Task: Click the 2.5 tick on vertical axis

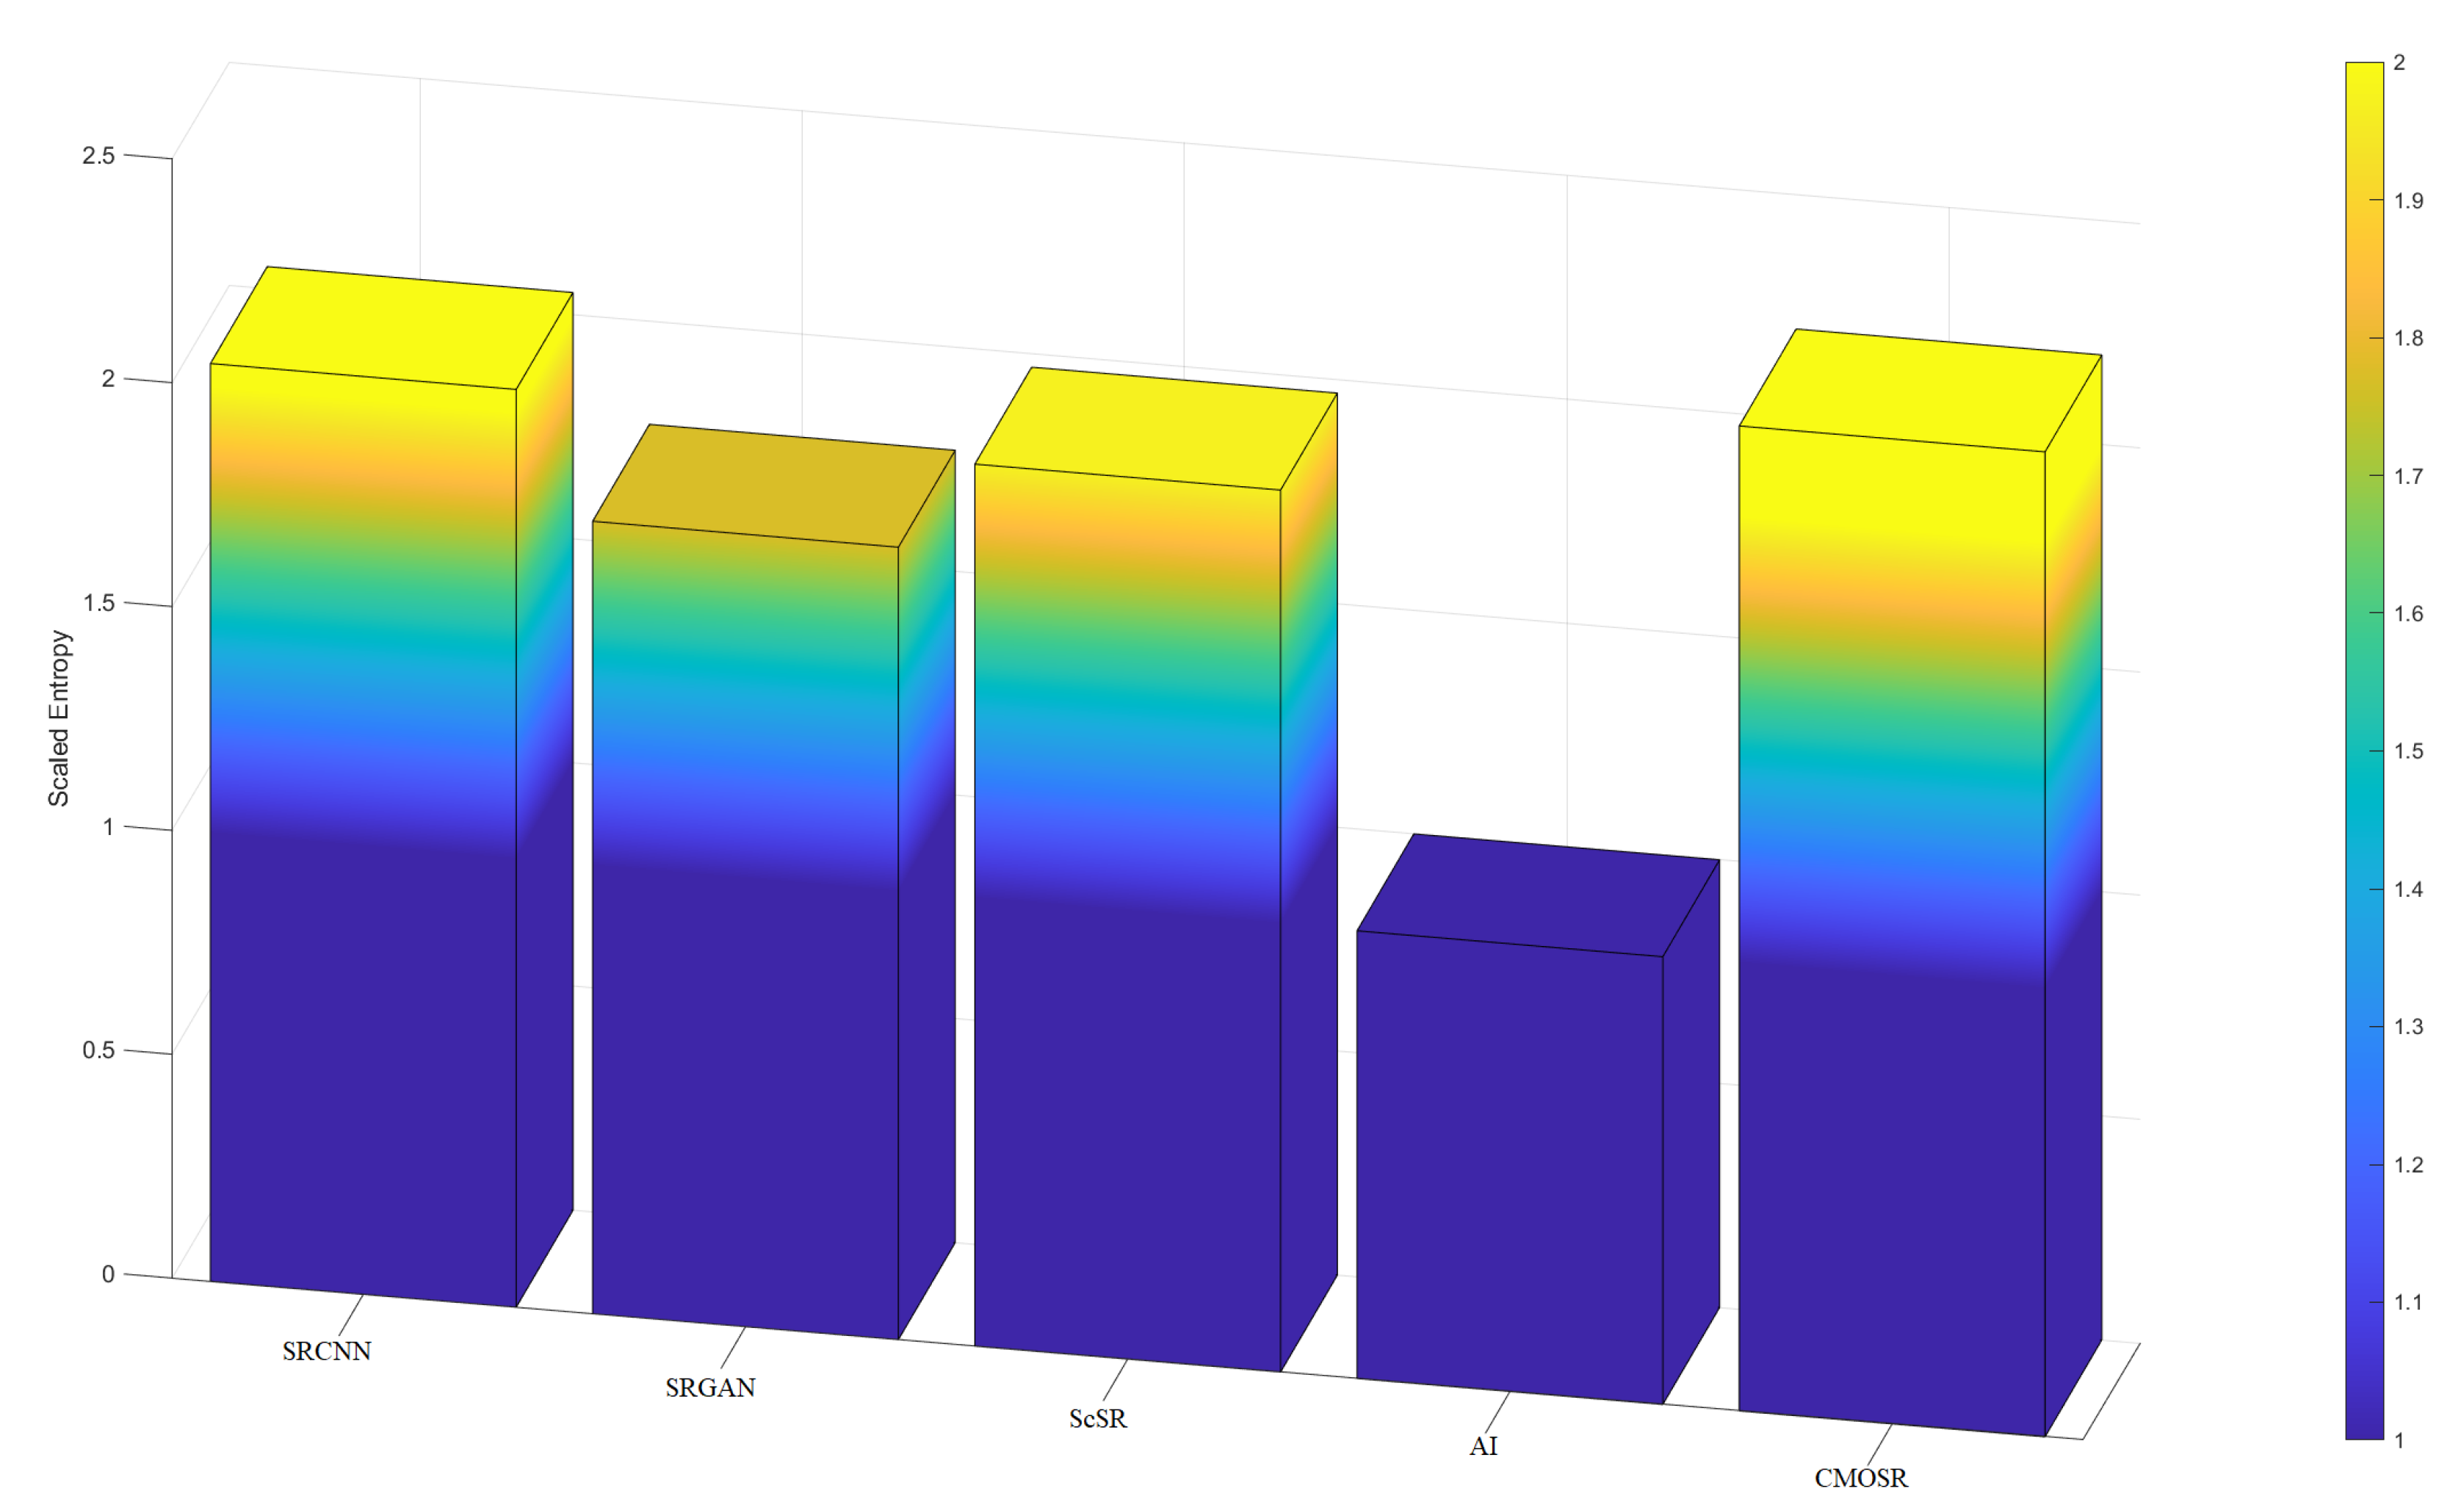Action: pos(98,156)
